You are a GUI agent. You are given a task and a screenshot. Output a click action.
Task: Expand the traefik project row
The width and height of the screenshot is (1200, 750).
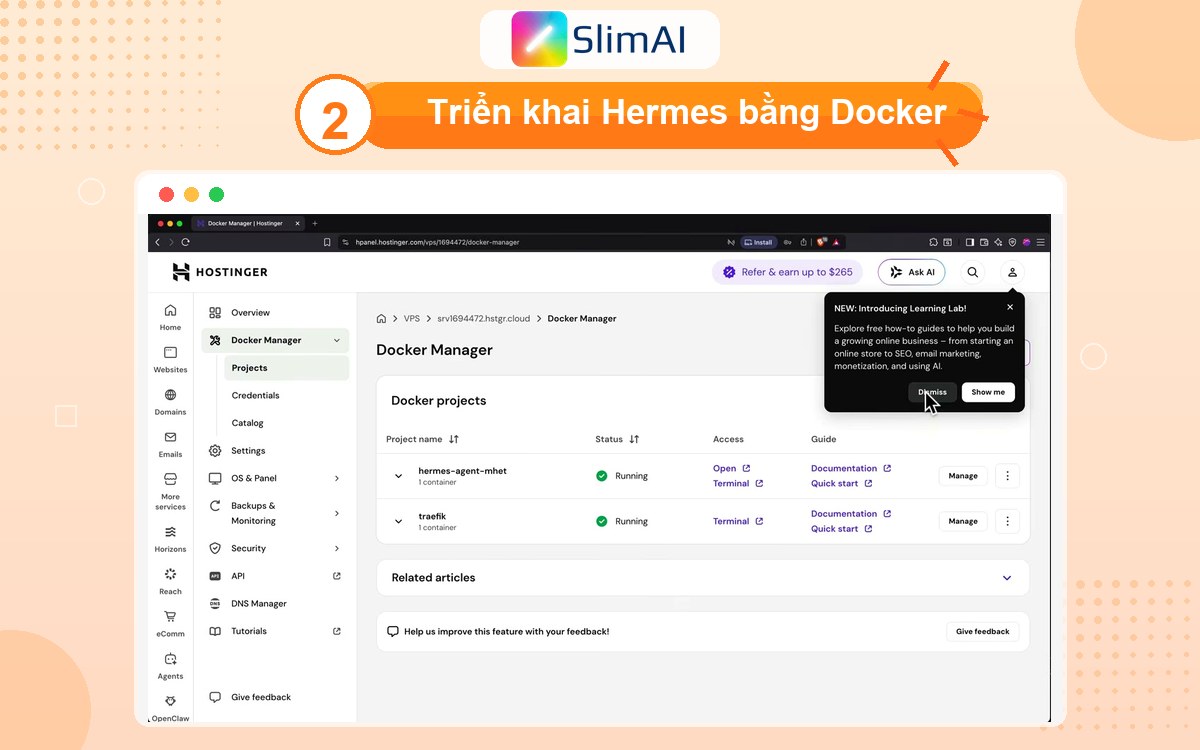pyautogui.click(x=398, y=521)
